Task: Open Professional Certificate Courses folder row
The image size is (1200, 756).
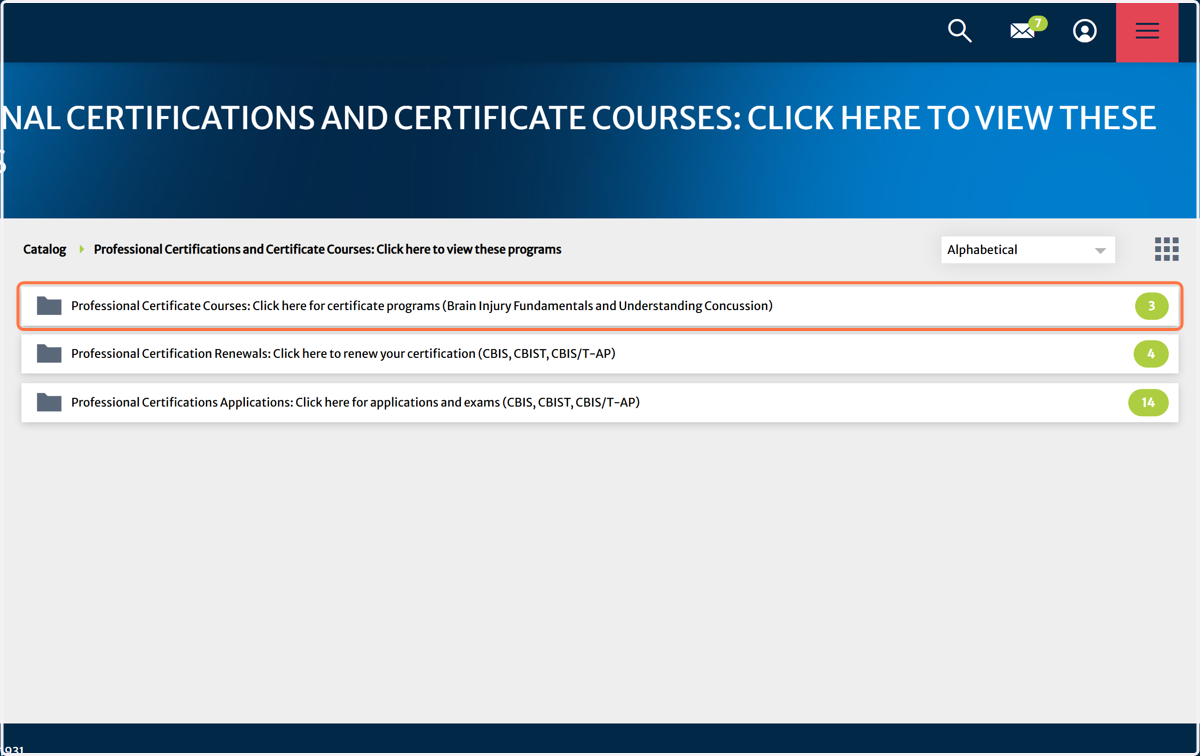Action: (600, 306)
